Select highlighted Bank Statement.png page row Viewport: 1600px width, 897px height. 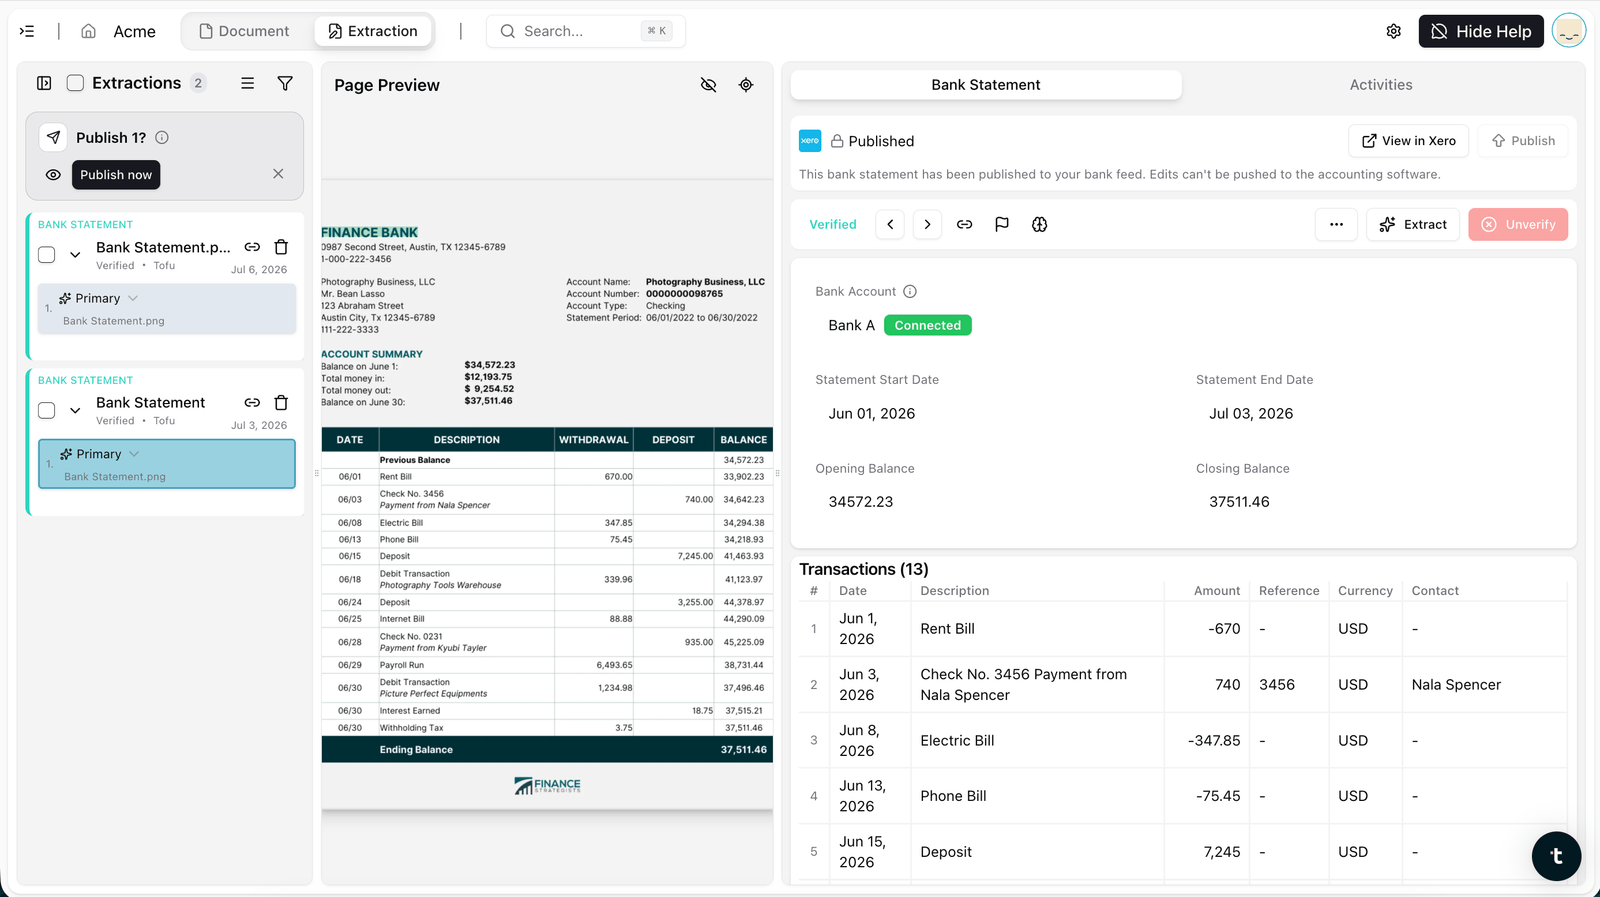coord(167,464)
